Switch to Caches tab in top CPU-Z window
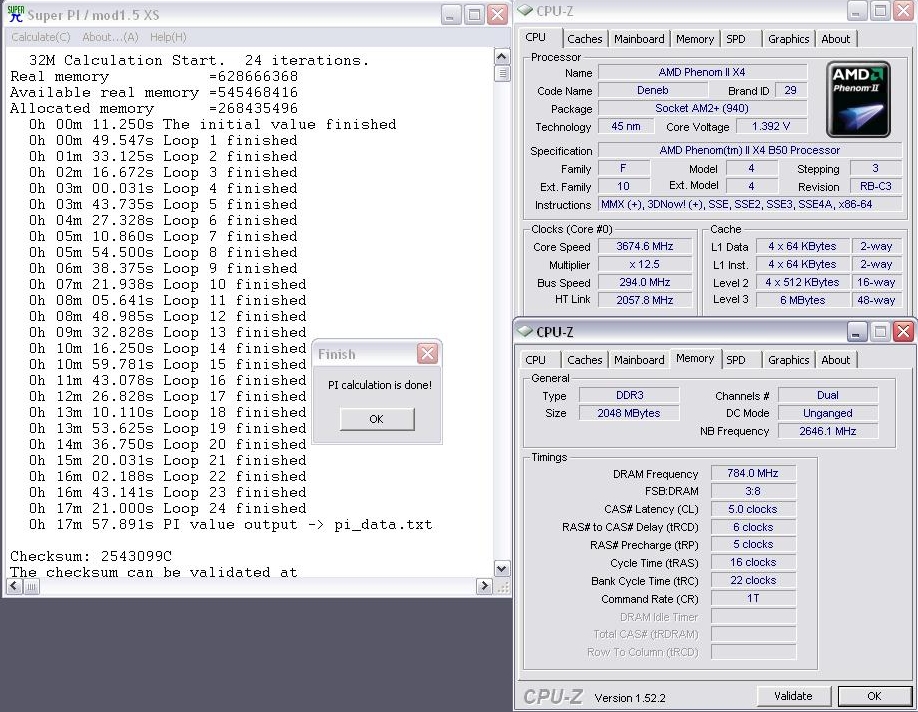The image size is (918, 712). [584, 39]
